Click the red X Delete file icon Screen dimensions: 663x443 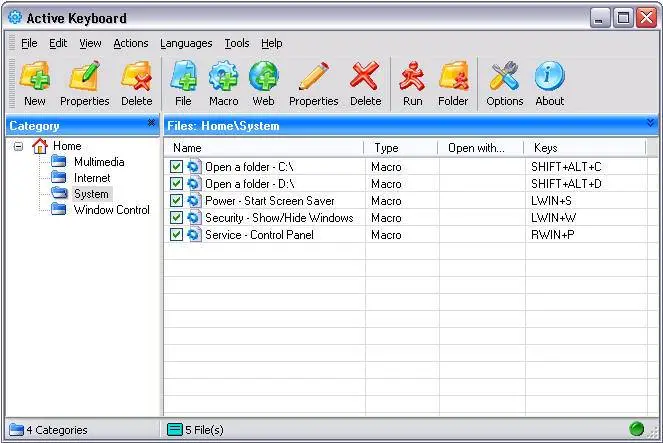pos(365,77)
